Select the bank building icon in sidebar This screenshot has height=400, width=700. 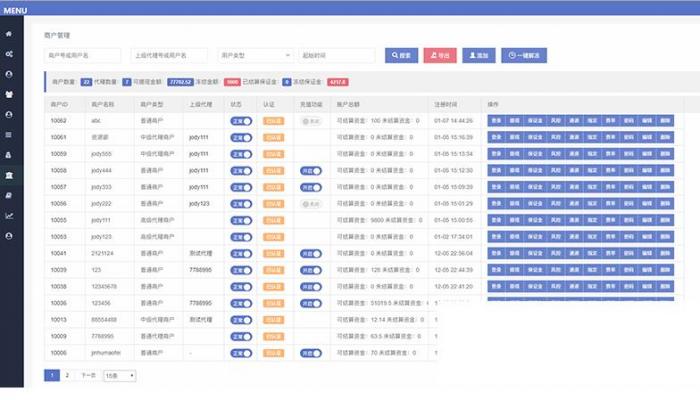point(9,175)
